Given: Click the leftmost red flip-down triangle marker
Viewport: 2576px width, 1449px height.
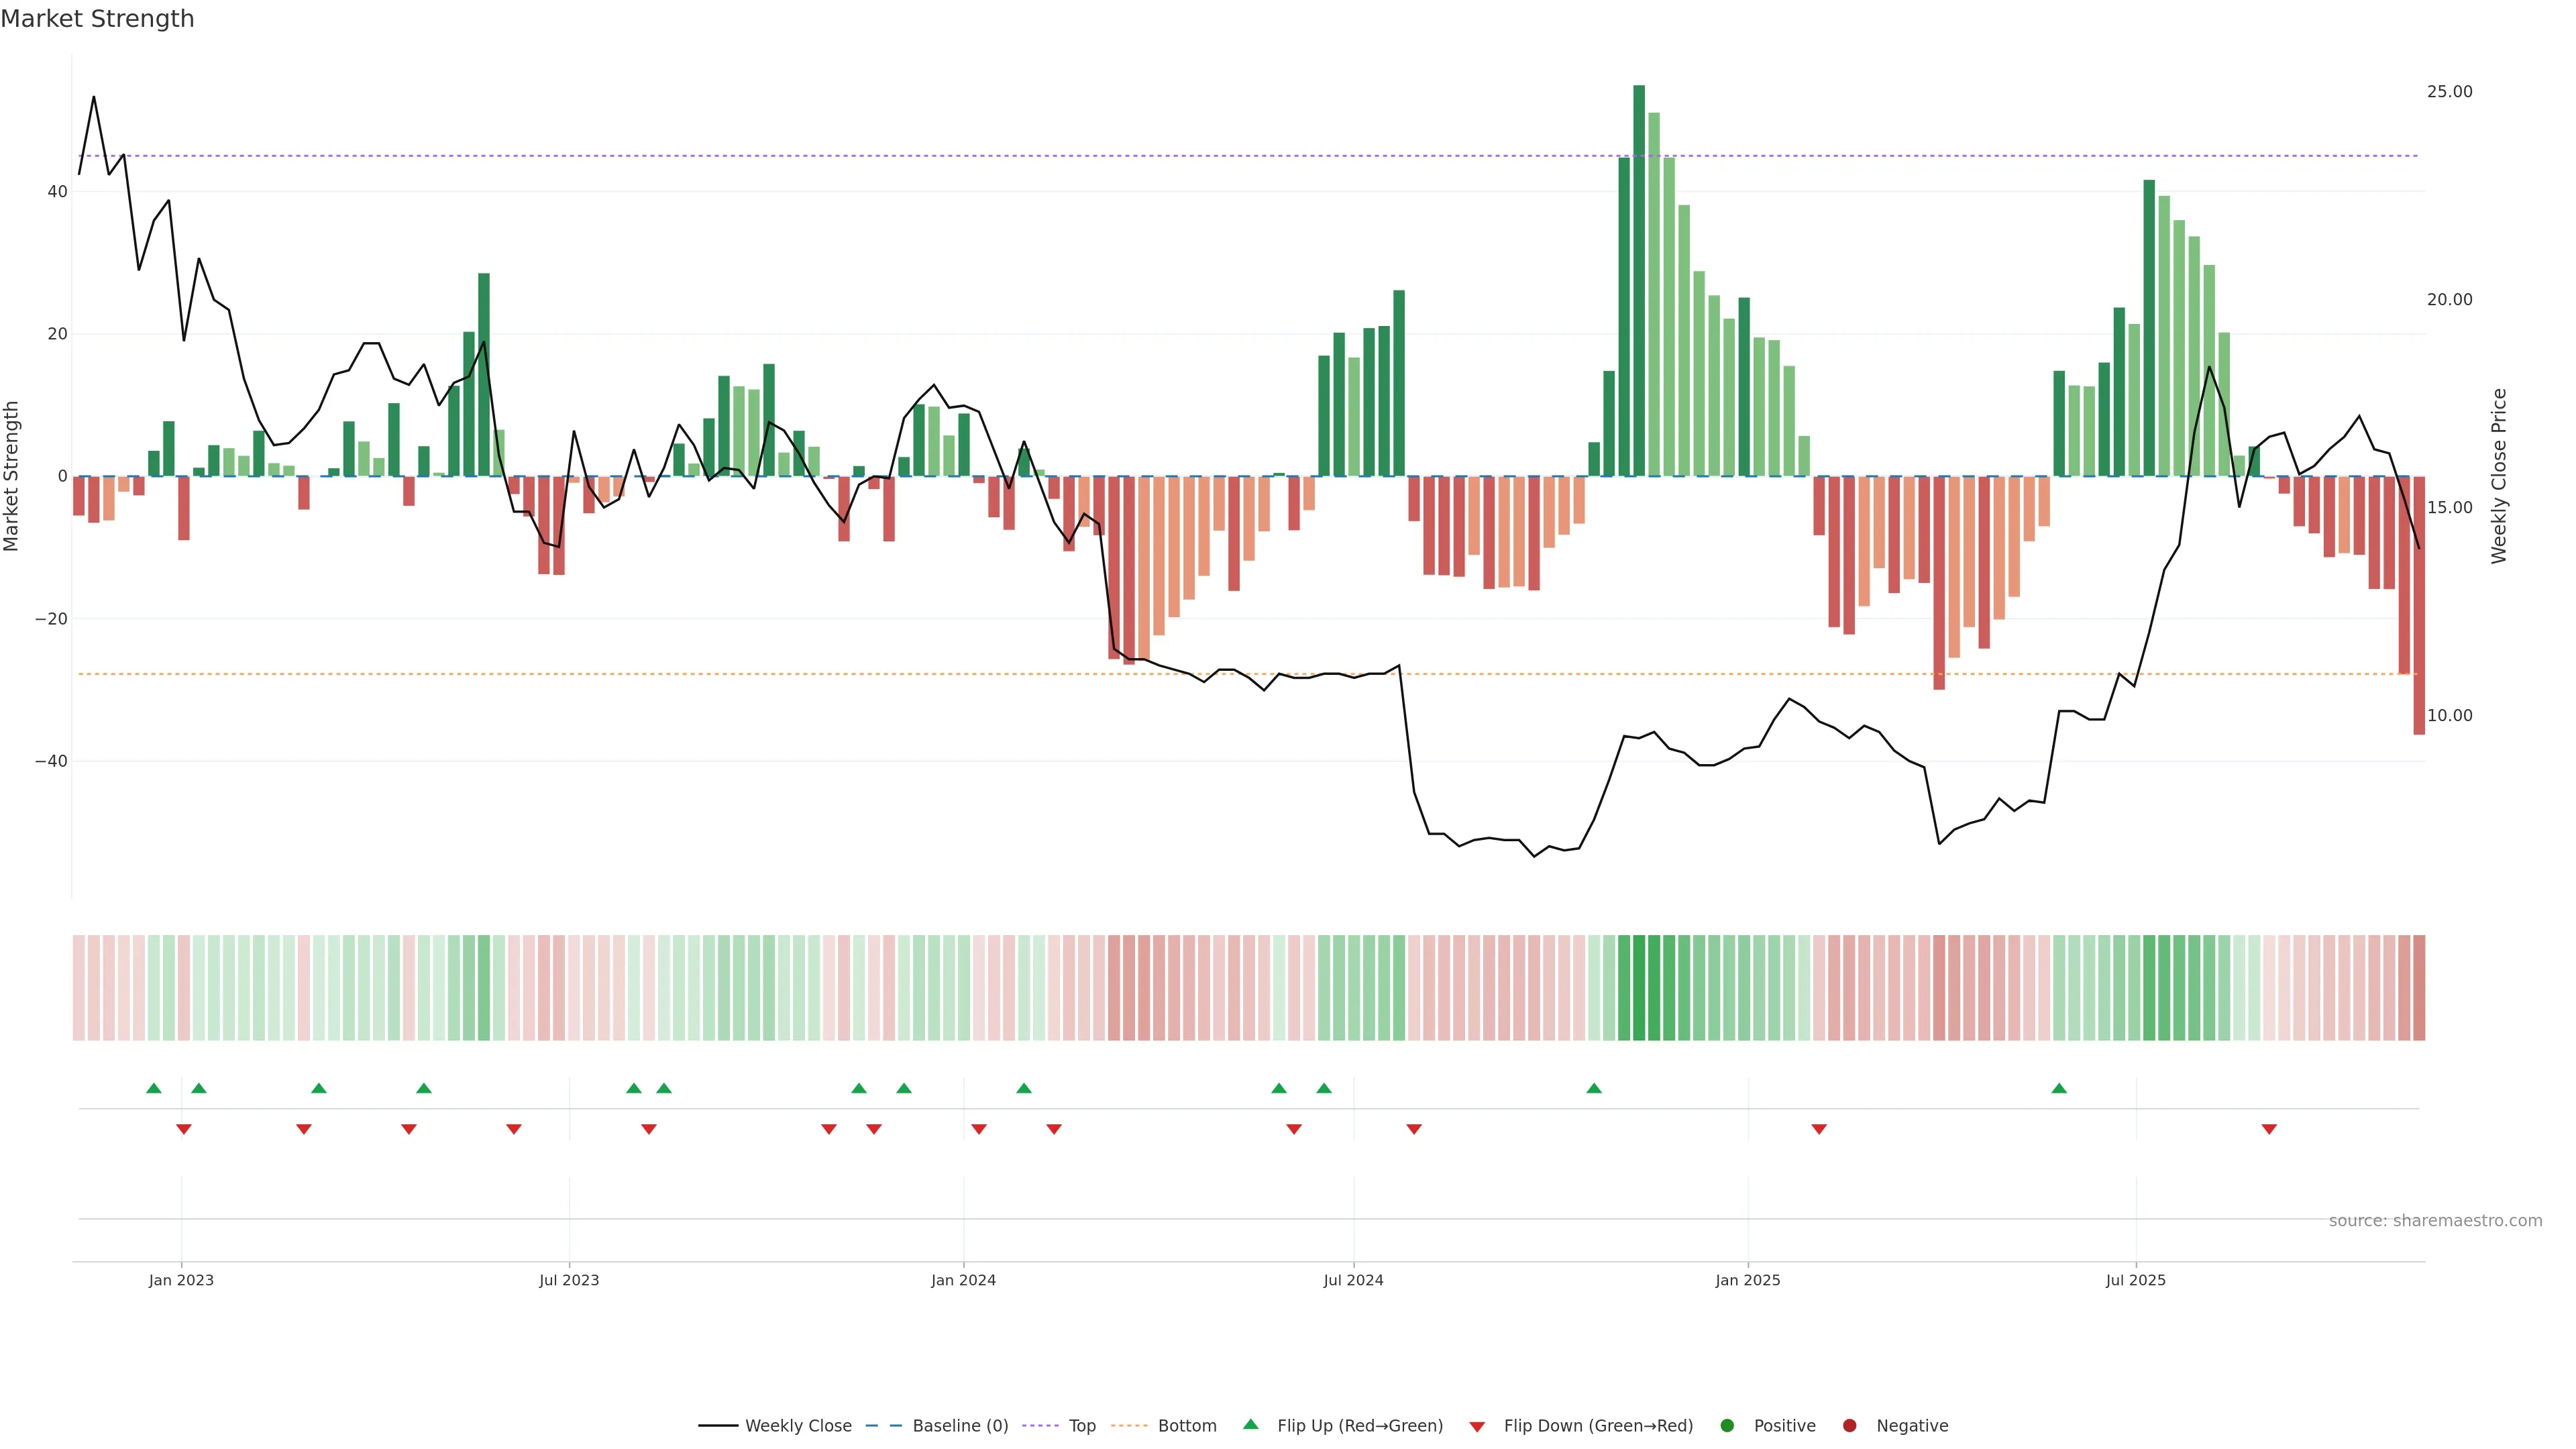Looking at the screenshot, I should (x=183, y=1129).
